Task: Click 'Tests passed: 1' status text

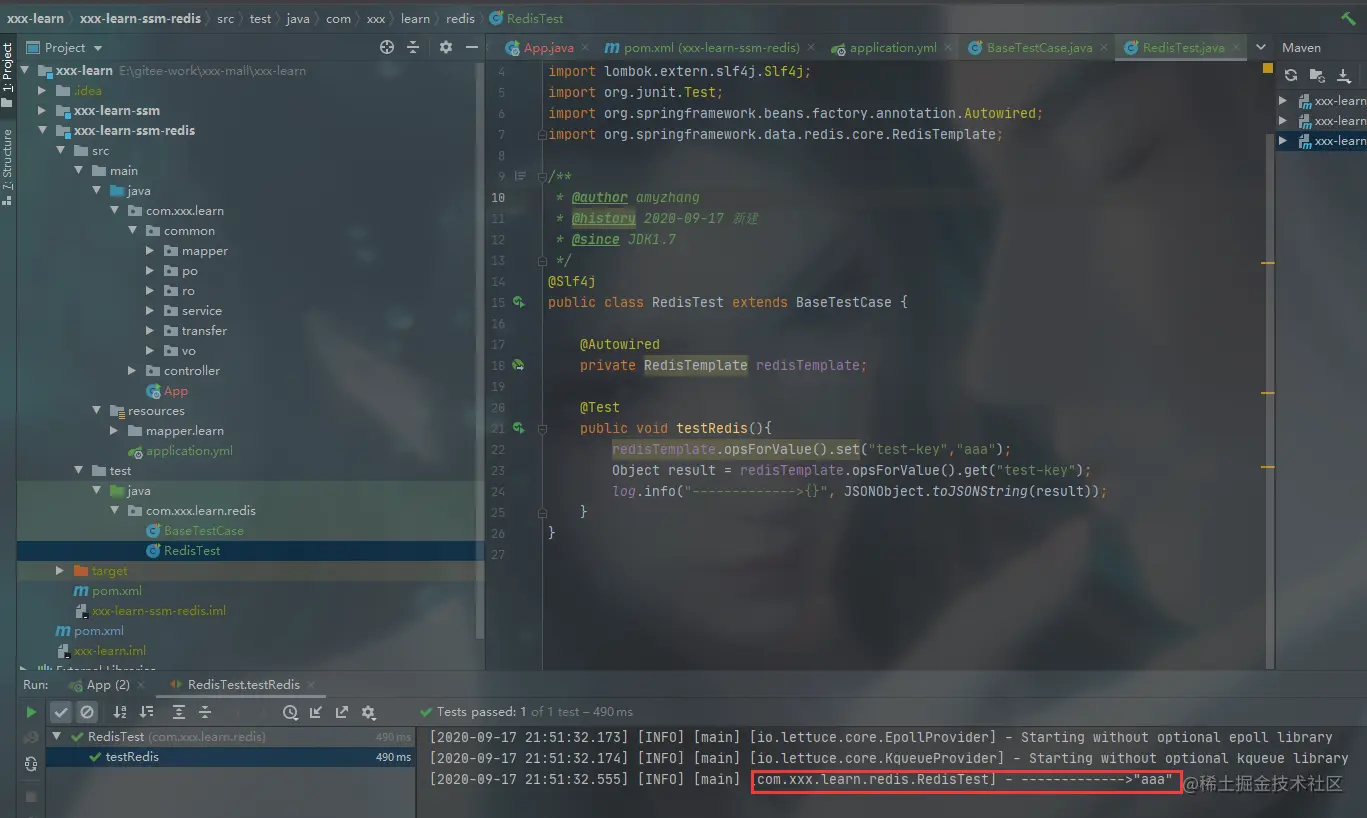Action: pyautogui.click(x=482, y=712)
